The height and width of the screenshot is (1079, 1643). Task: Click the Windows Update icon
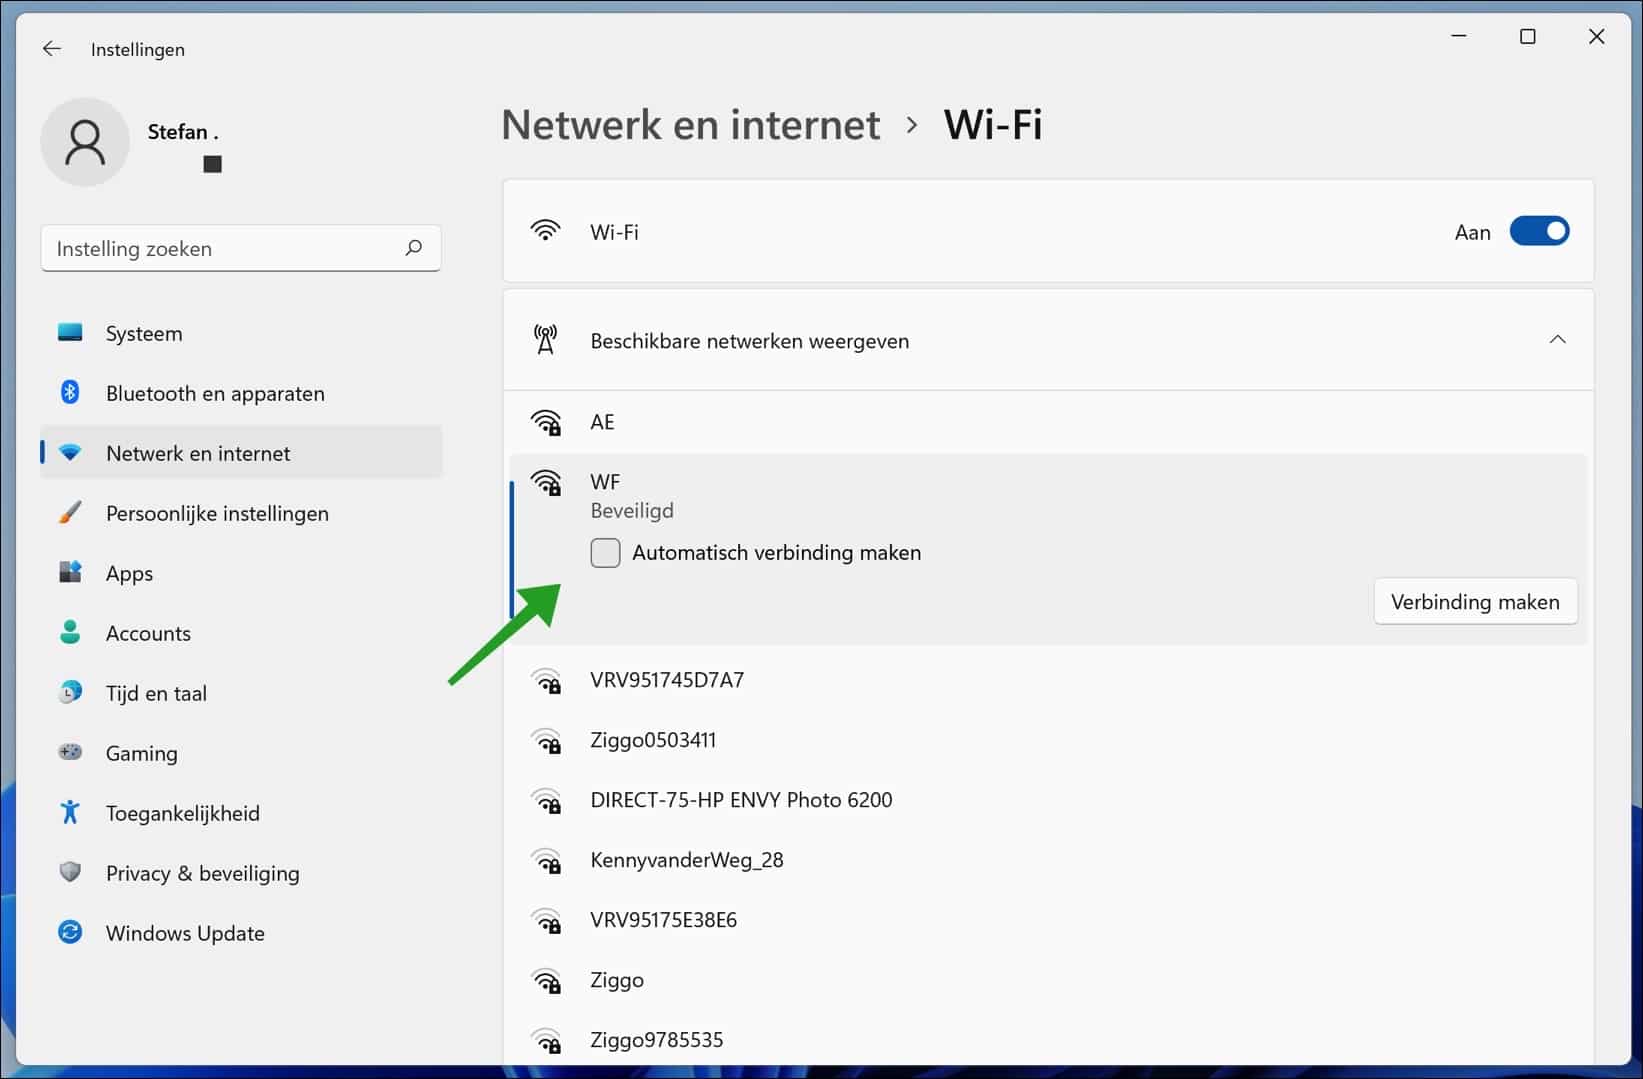coord(70,932)
